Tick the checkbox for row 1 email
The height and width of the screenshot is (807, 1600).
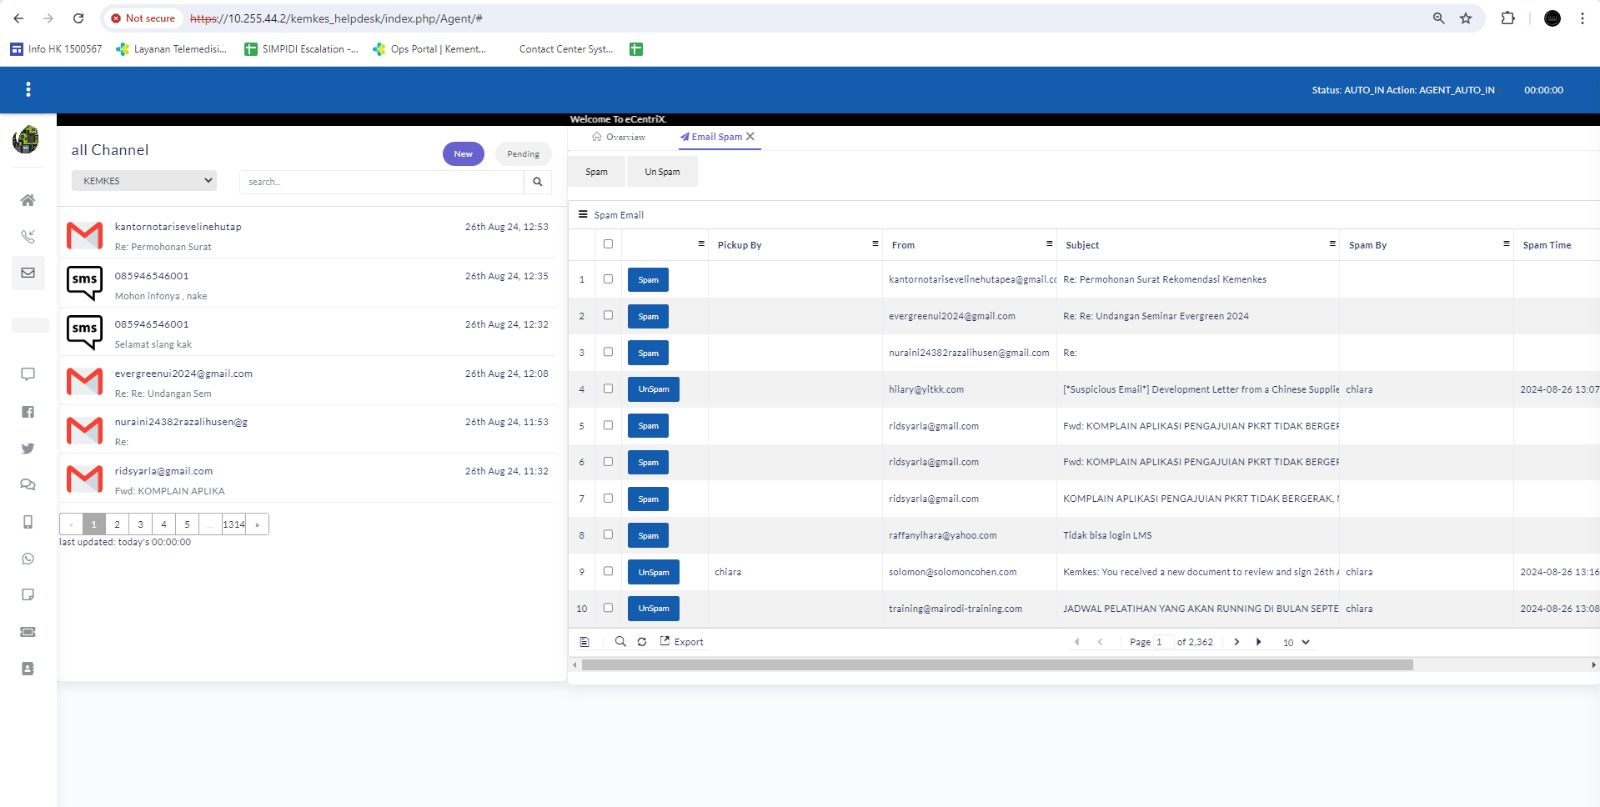608,279
